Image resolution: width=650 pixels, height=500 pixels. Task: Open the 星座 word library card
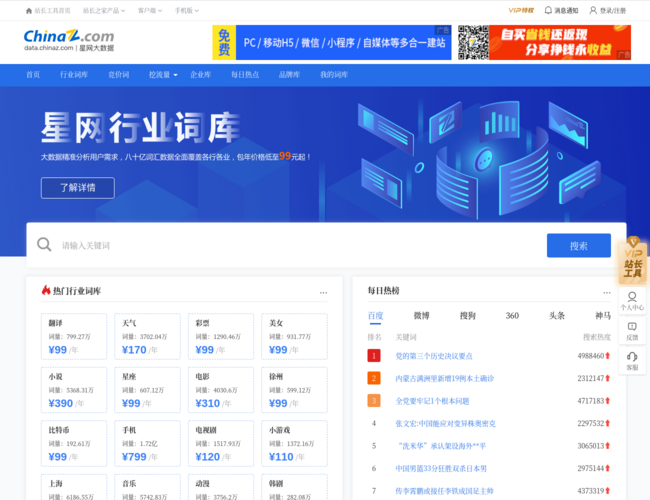147,390
